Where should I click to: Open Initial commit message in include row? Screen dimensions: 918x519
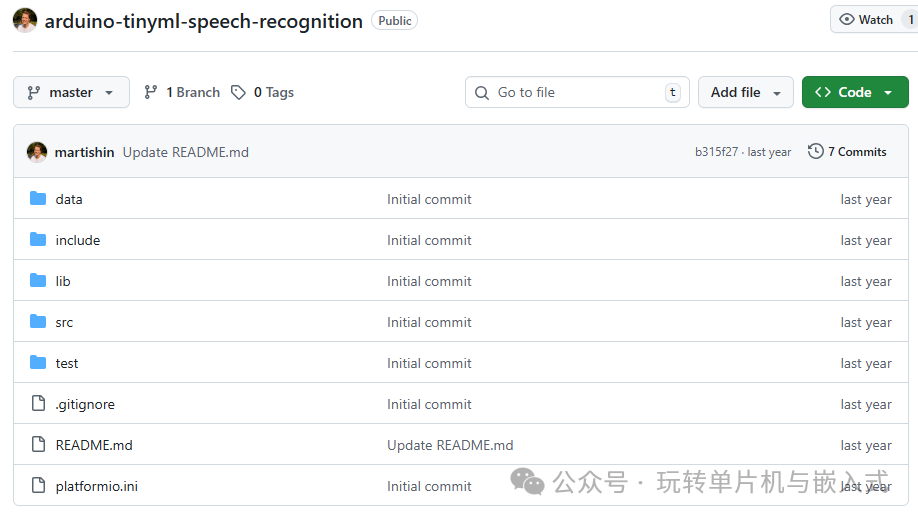coord(429,240)
